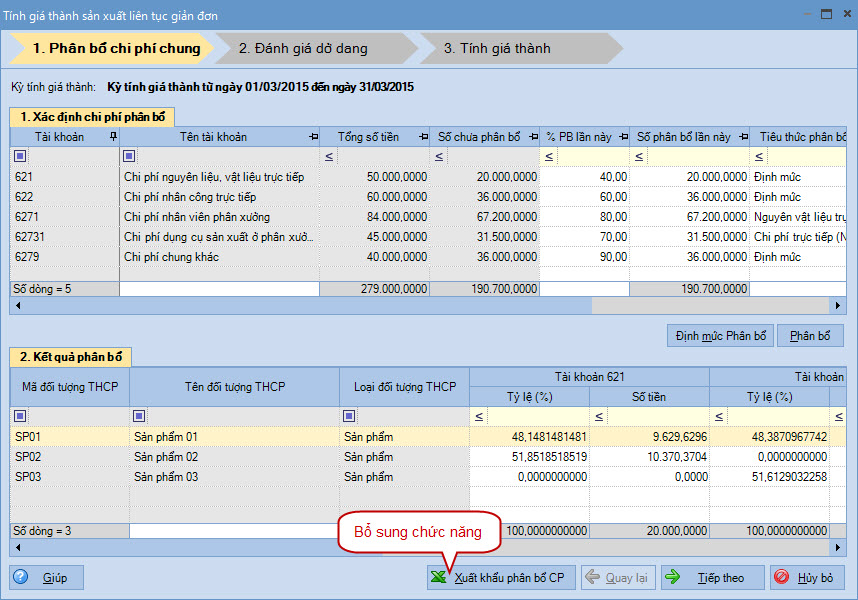The width and height of the screenshot is (858, 600).
Task: Open filter operator for Tên tài khoản column
Action: pos(129,156)
